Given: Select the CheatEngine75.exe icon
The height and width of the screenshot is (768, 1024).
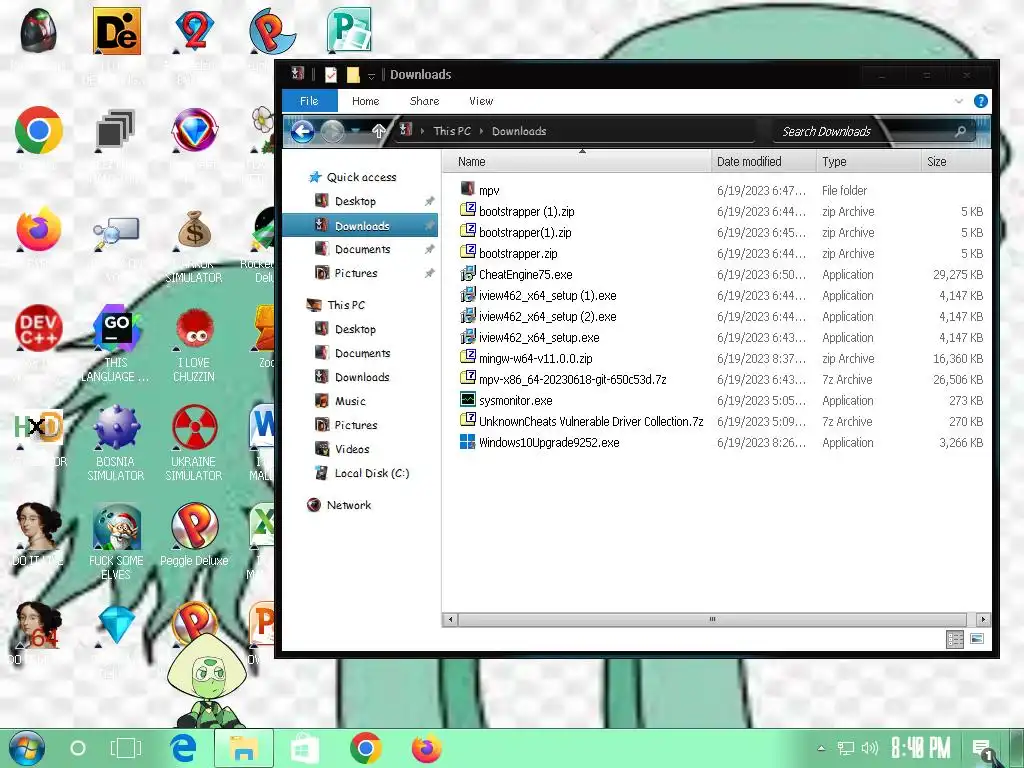Looking at the screenshot, I should point(467,274).
